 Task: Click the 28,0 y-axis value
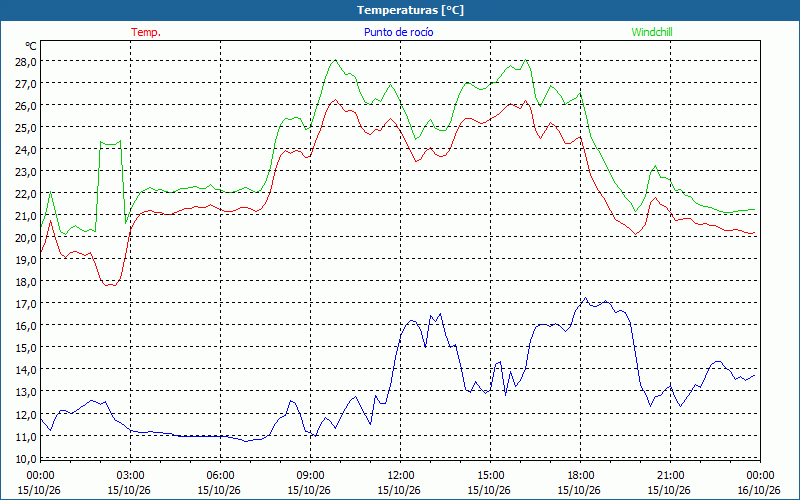coord(25,62)
